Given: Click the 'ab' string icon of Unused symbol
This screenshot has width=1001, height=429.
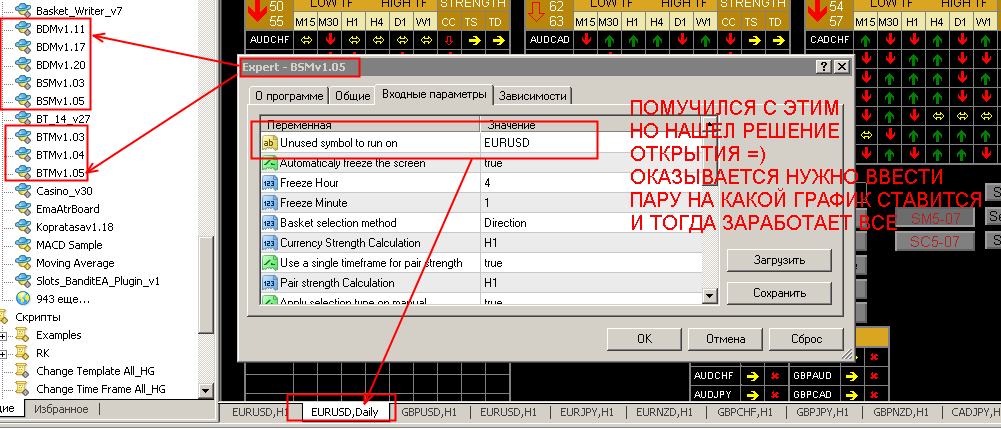Looking at the screenshot, I should click(269, 144).
